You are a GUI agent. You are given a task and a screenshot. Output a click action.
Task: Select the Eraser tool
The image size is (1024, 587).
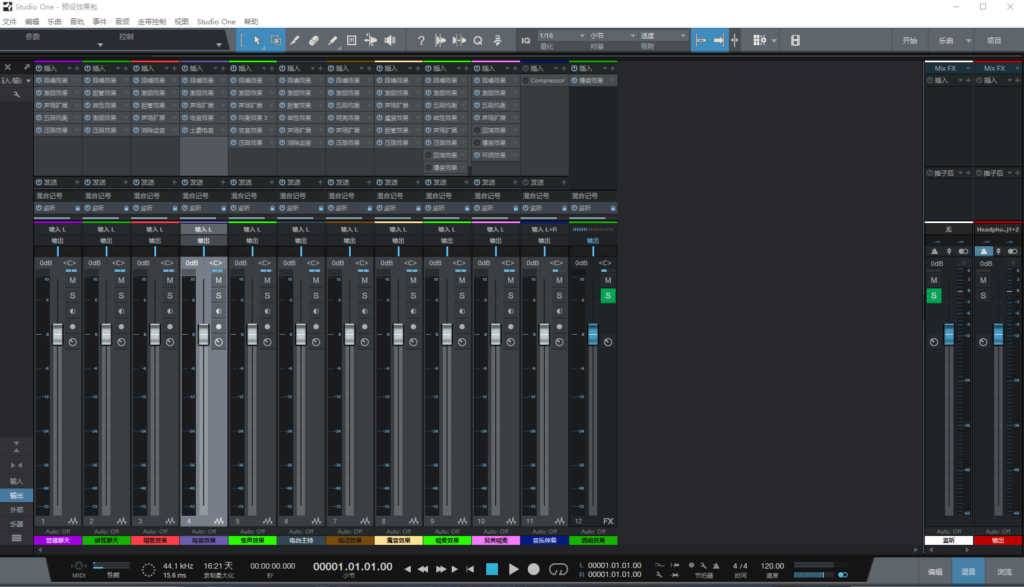[315, 40]
